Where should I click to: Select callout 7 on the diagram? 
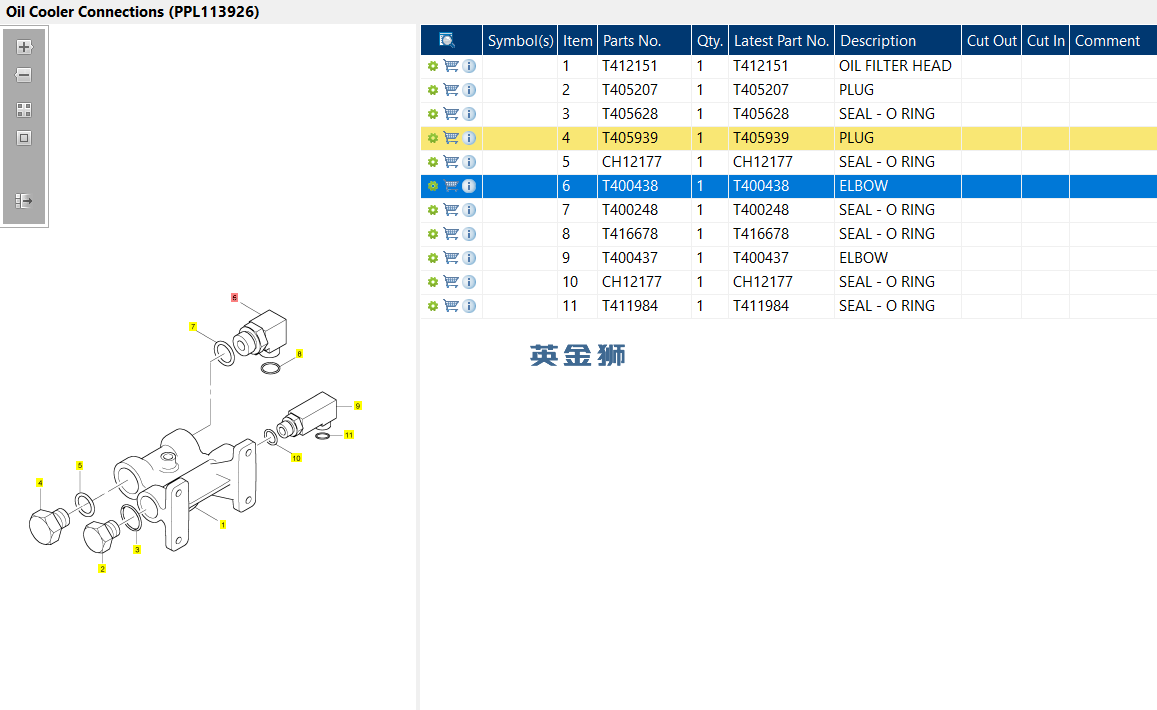pos(193,326)
